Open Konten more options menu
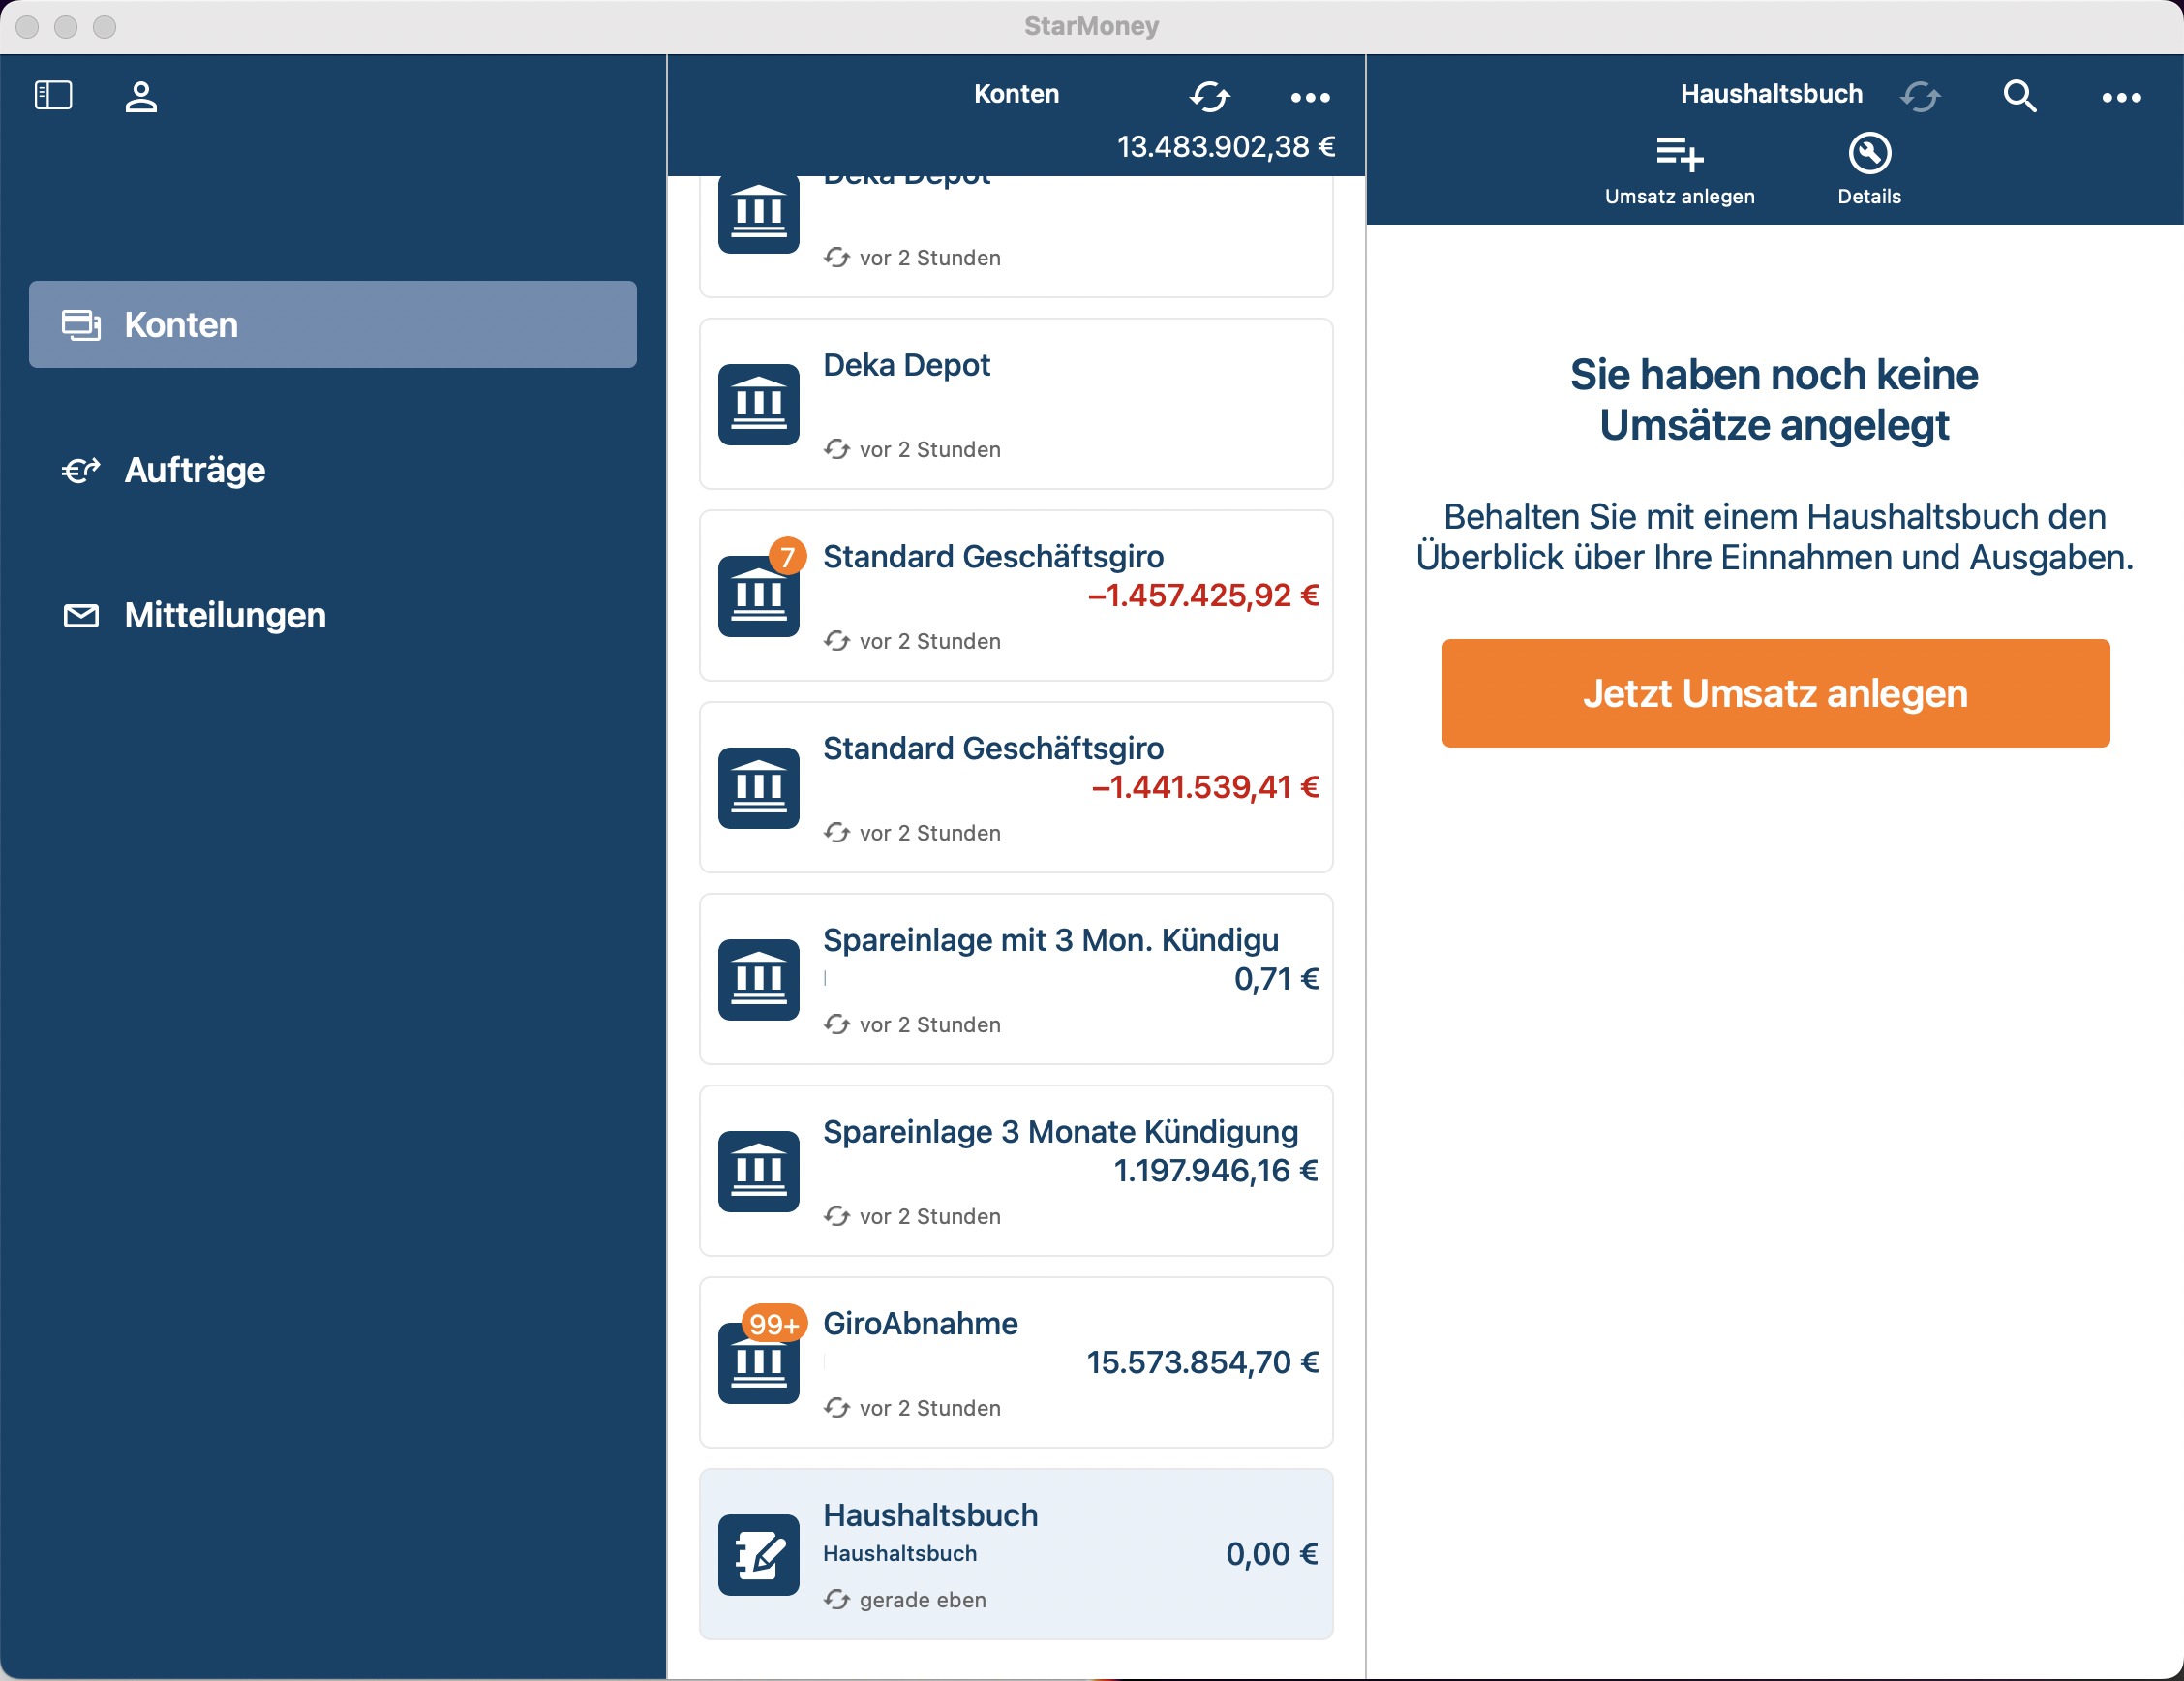Screen dimensions: 2184x1681 coord(1310,97)
